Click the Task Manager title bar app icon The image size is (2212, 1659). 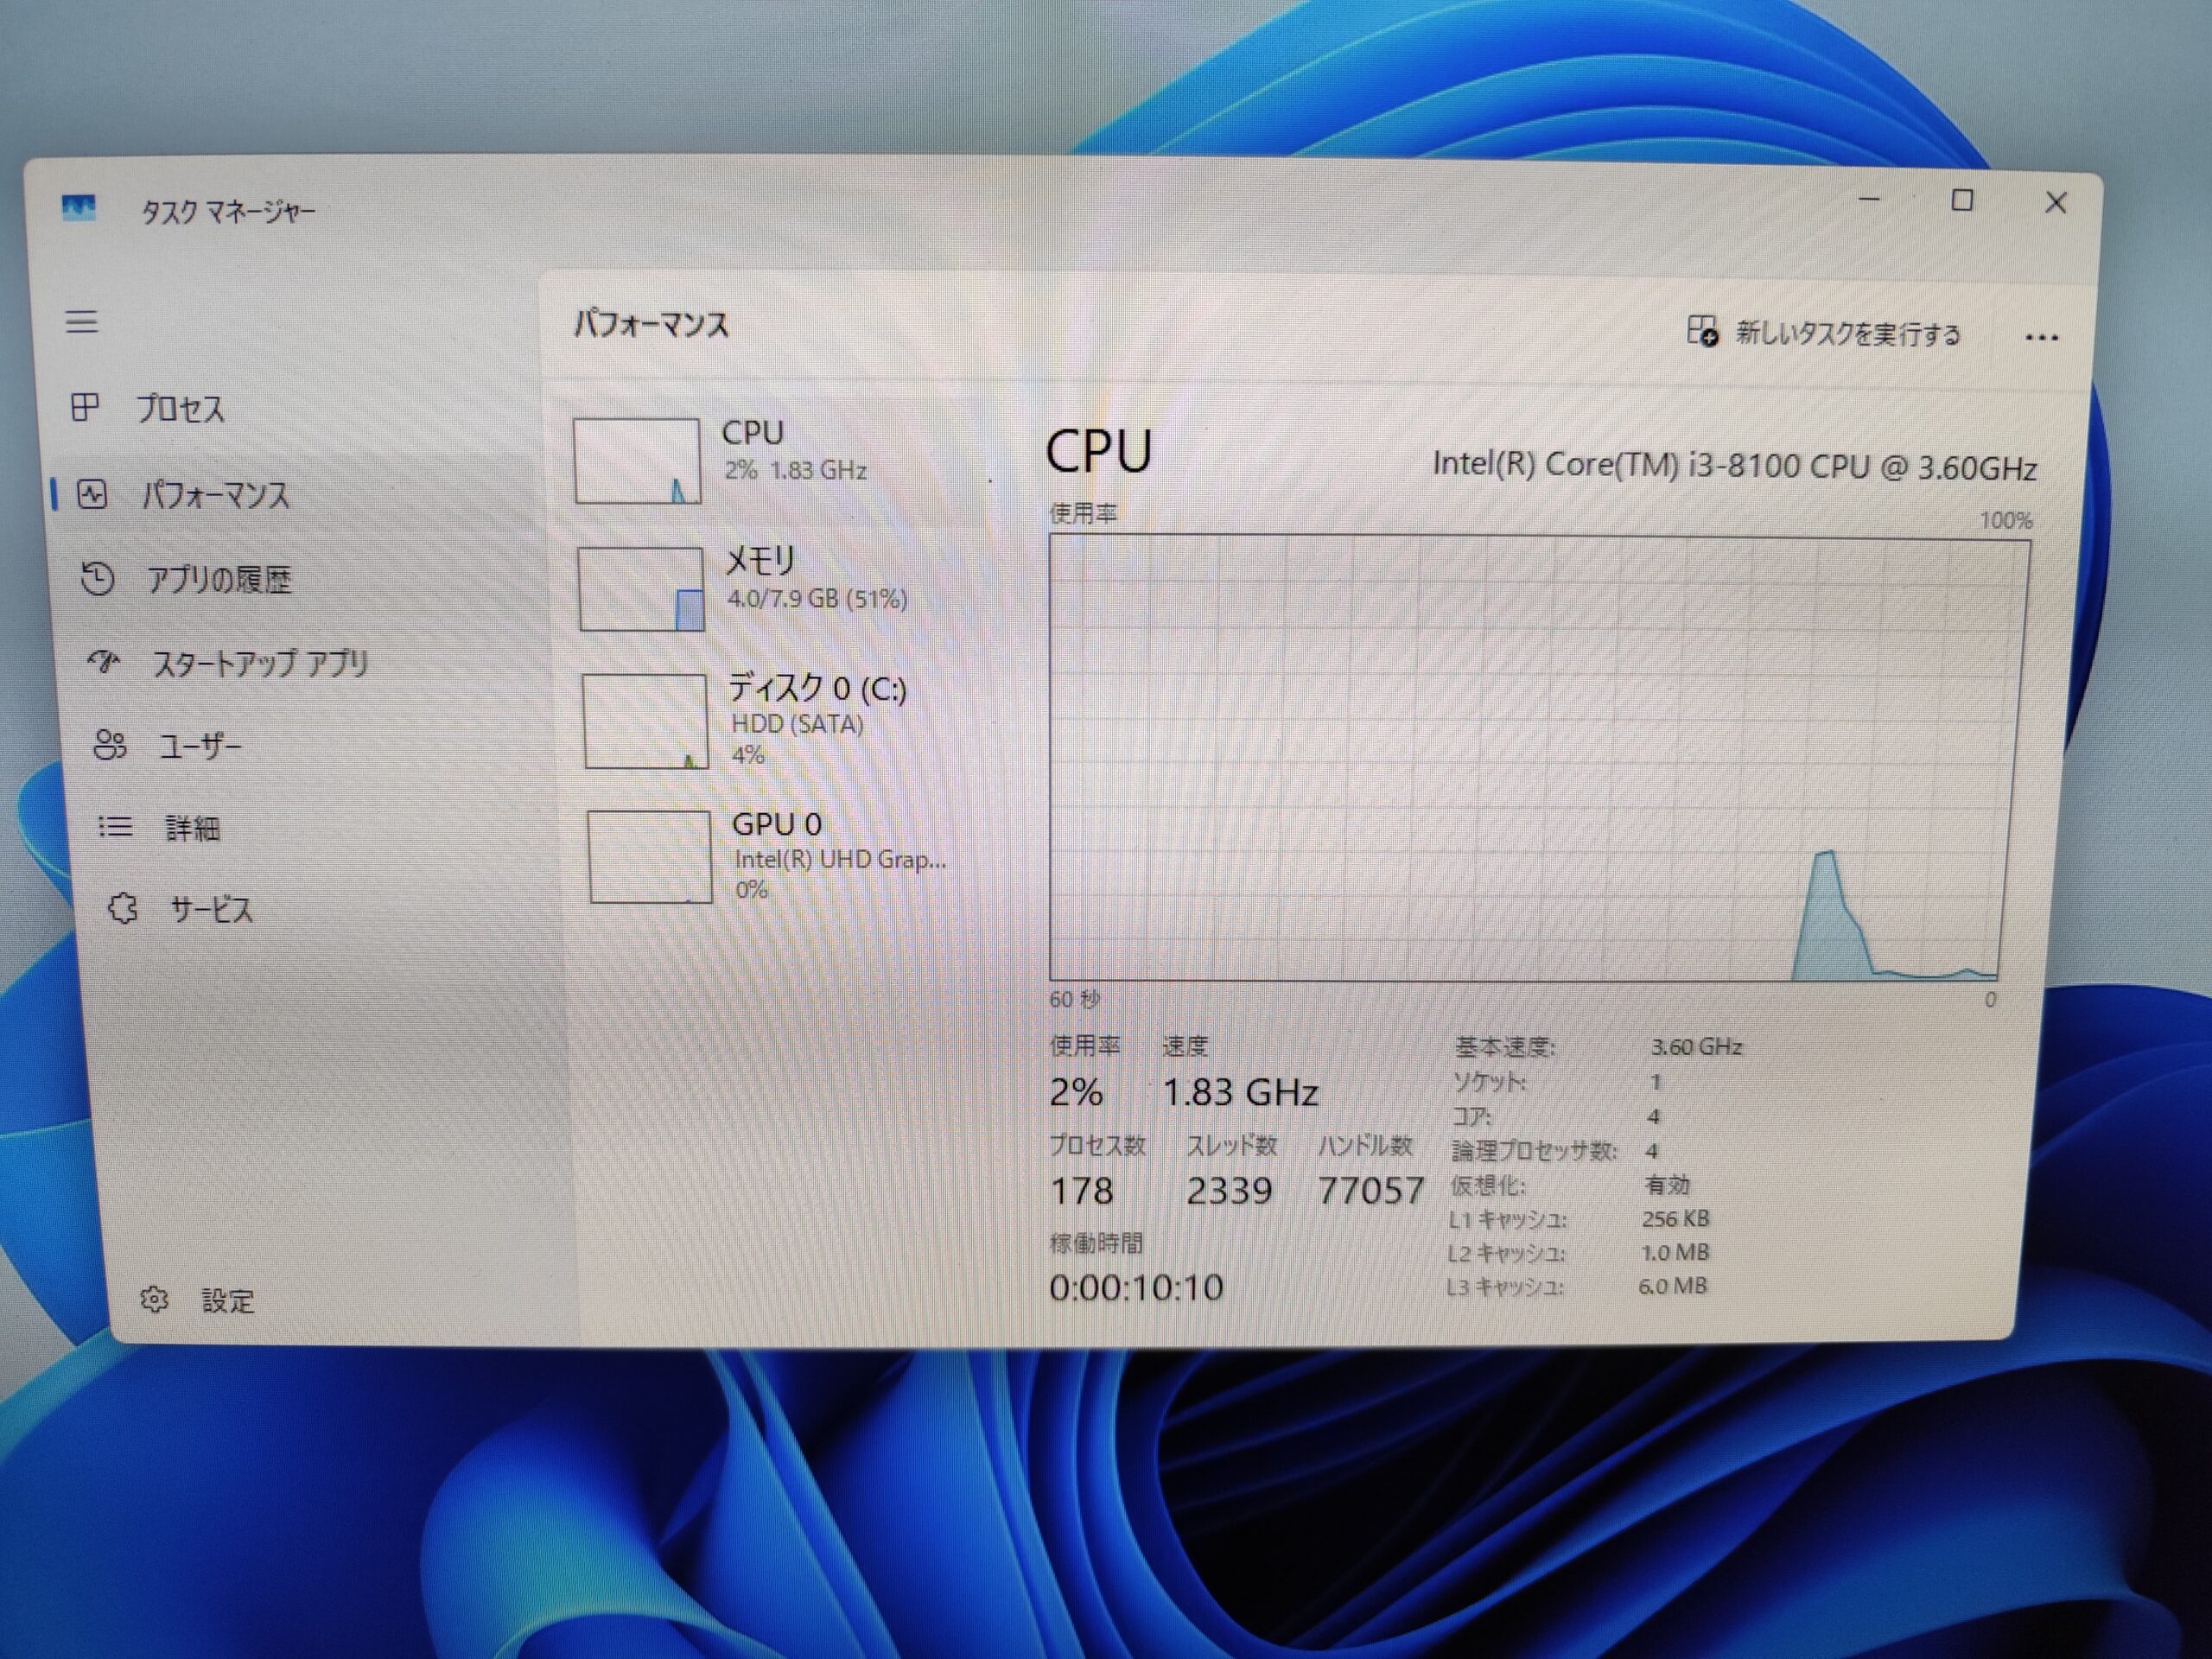point(78,208)
